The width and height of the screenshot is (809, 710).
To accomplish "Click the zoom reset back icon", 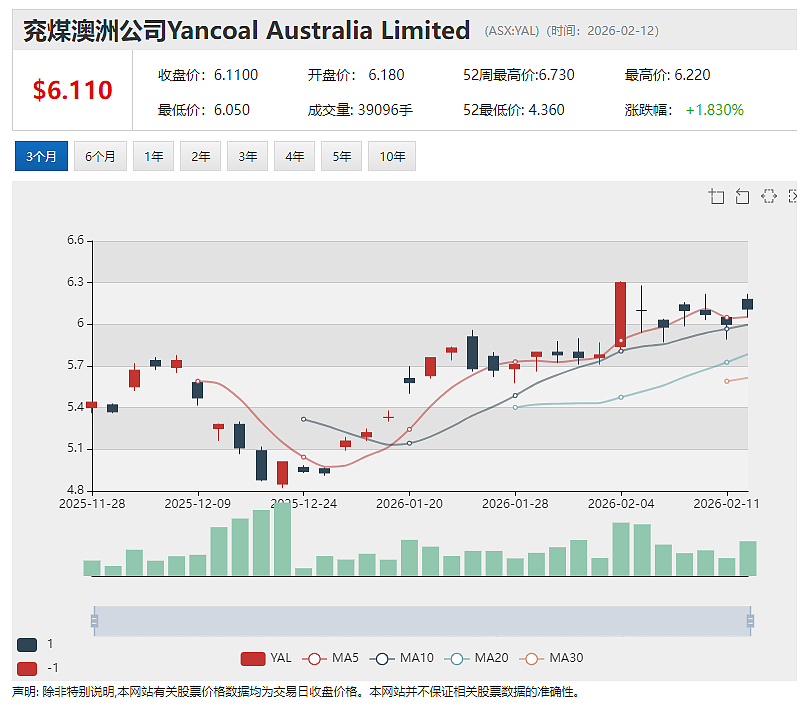I will [x=742, y=197].
